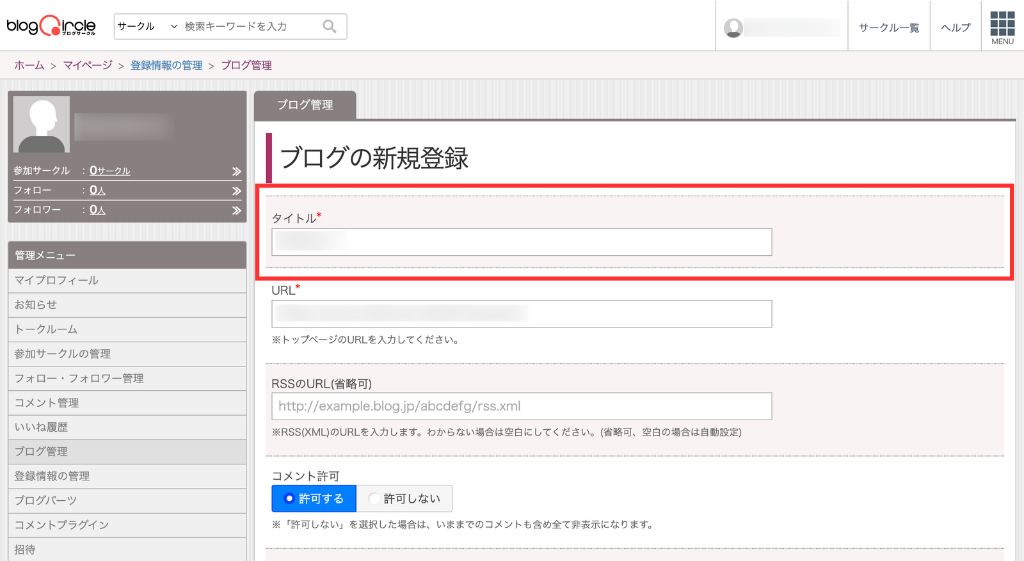
Task: Click 登録情報の管理 breadcrumb link
Action: [x=167, y=65]
